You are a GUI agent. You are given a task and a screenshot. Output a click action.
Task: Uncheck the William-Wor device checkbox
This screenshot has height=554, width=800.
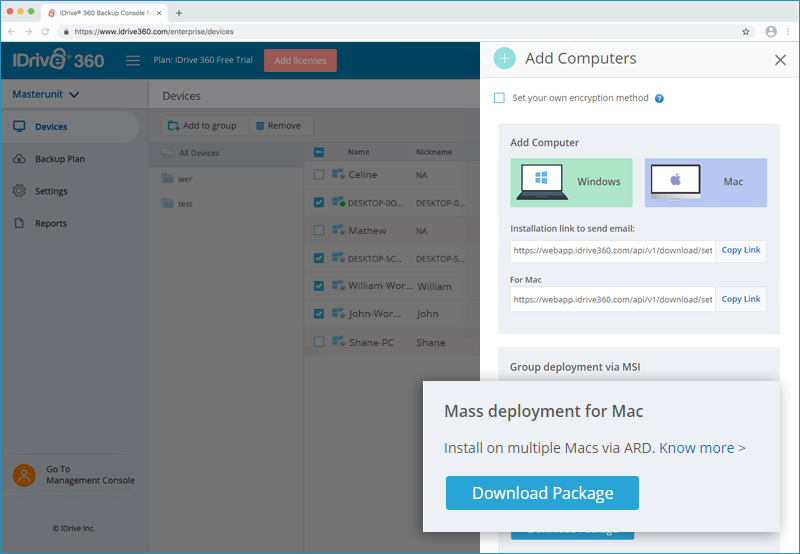coord(319,286)
